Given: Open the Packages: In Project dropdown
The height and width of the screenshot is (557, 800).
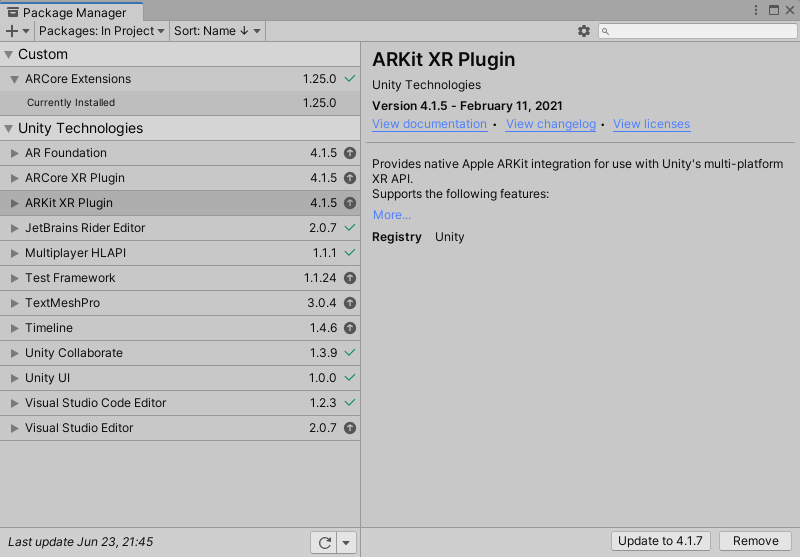Looking at the screenshot, I should [x=102, y=31].
